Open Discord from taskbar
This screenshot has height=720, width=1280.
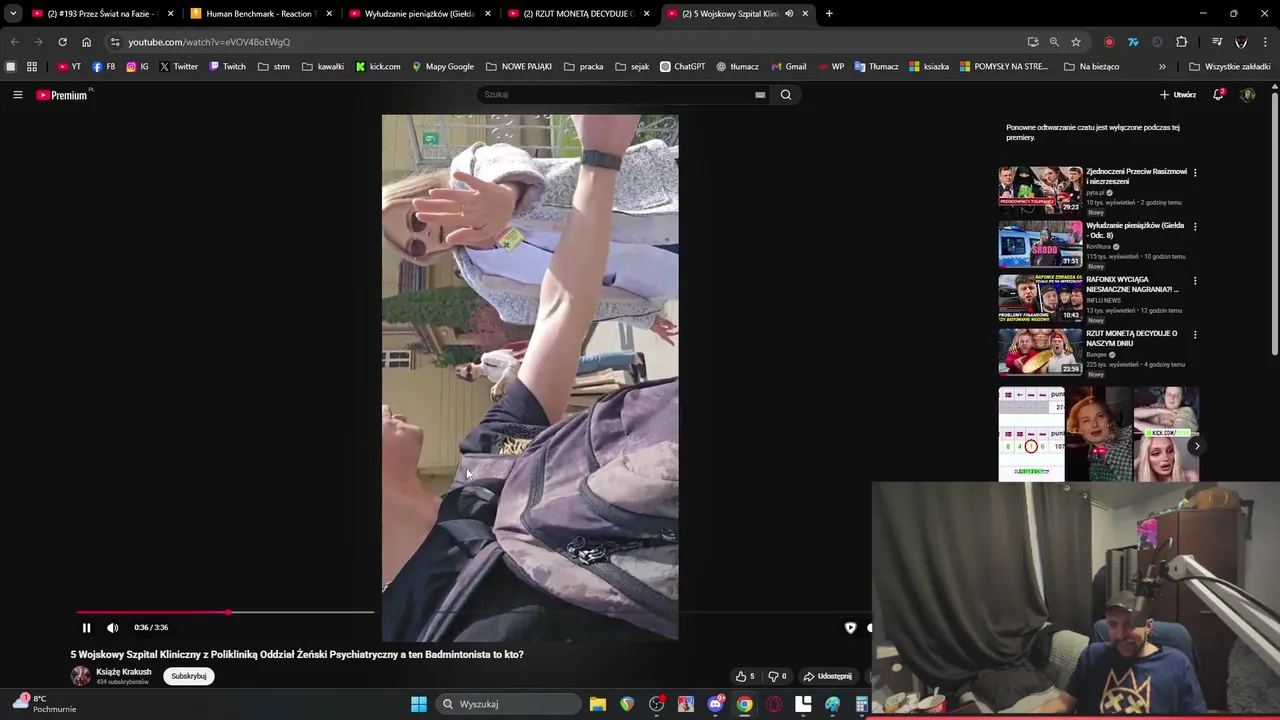pyautogui.click(x=715, y=704)
